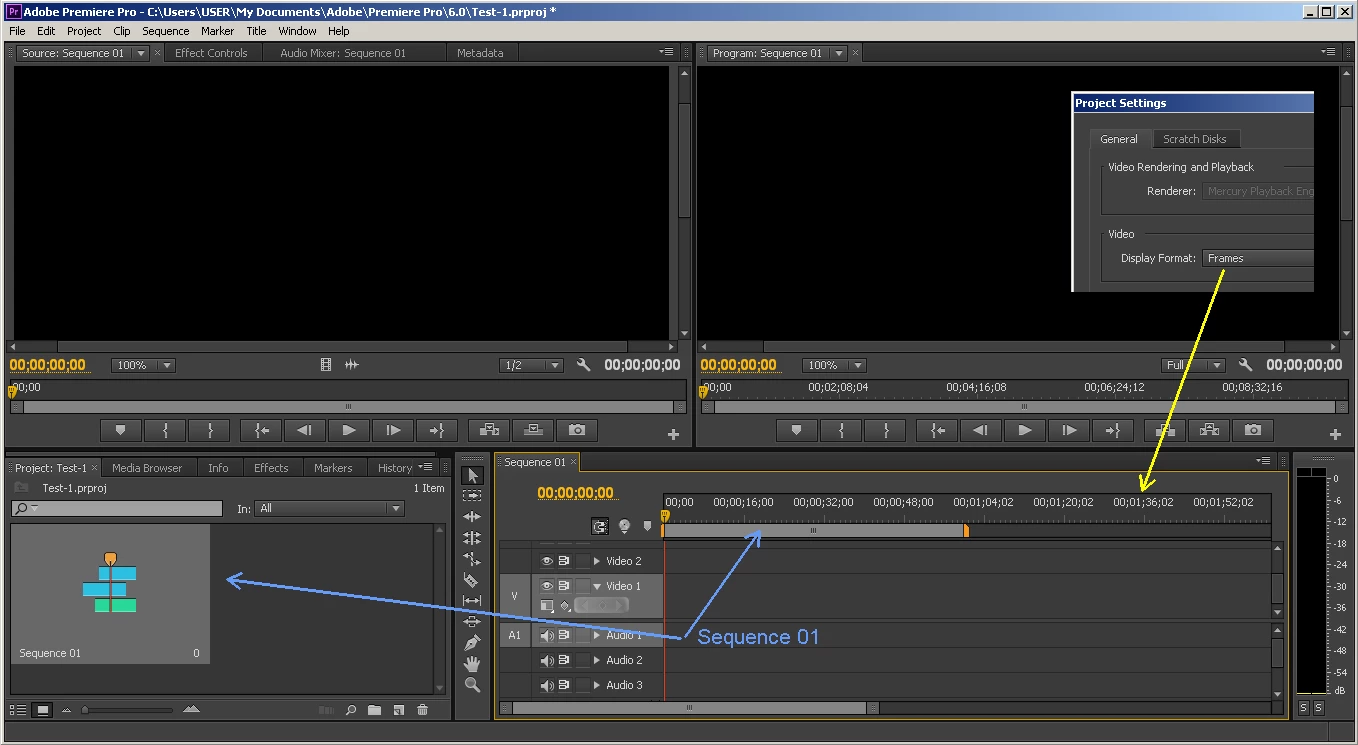Open Program monitor button editor plus icon
The width and height of the screenshot is (1358, 745).
(x=1335, y=434)
